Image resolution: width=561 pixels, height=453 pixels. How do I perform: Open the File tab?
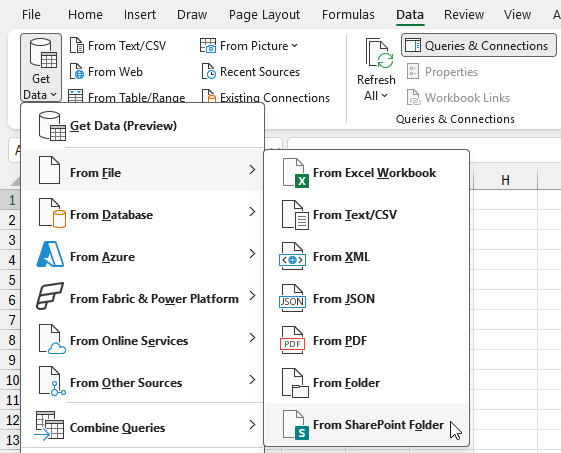coord(31,15)
